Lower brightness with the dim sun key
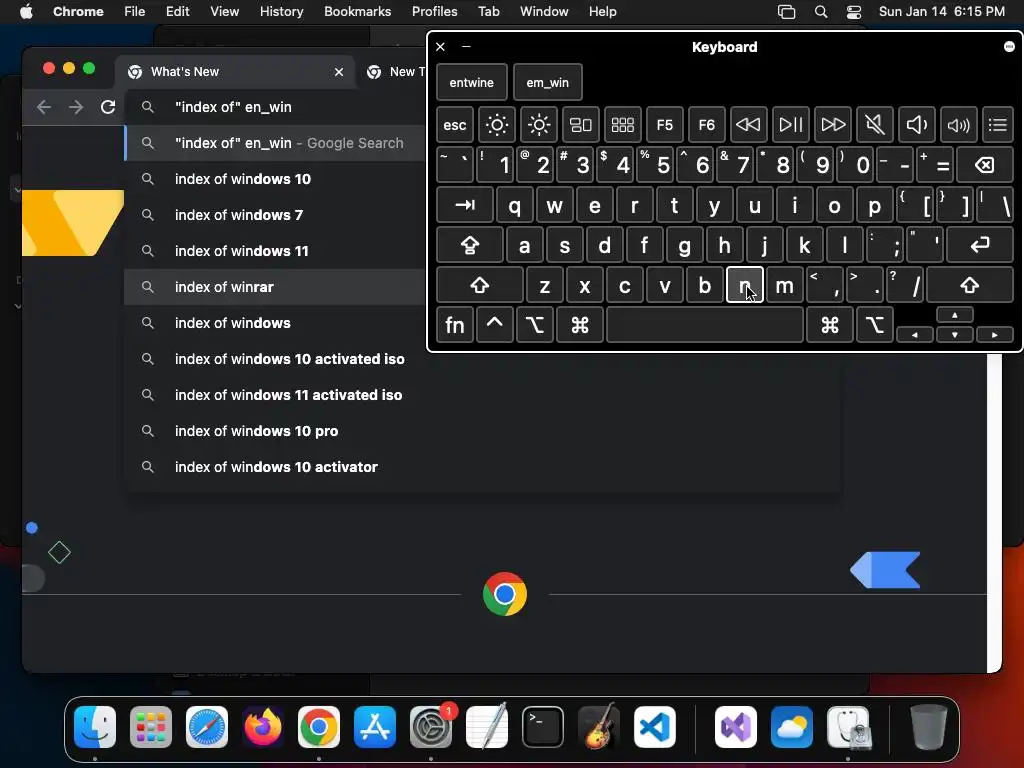The width and height of the screenshot is (1024, 768). (x=496, y=125)
